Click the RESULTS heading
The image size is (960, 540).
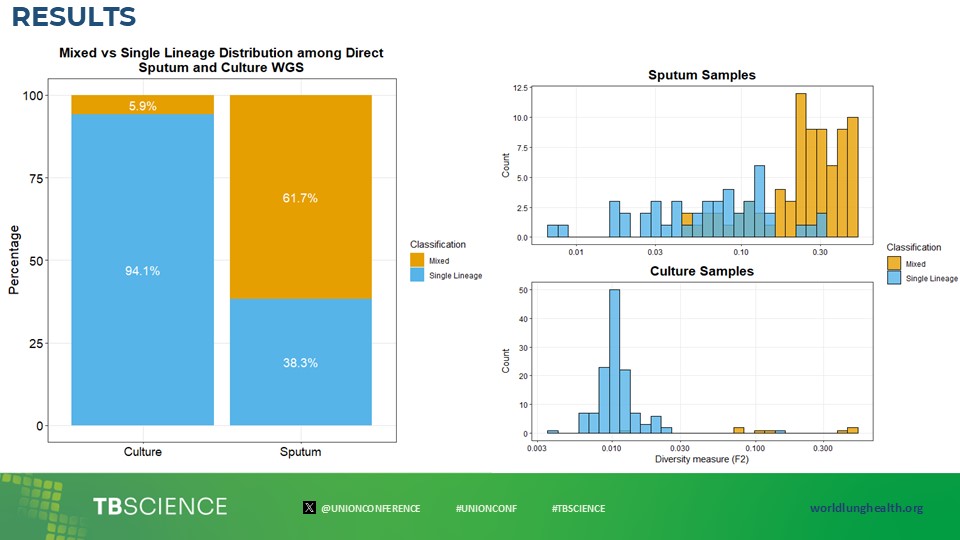pos(73,17)
